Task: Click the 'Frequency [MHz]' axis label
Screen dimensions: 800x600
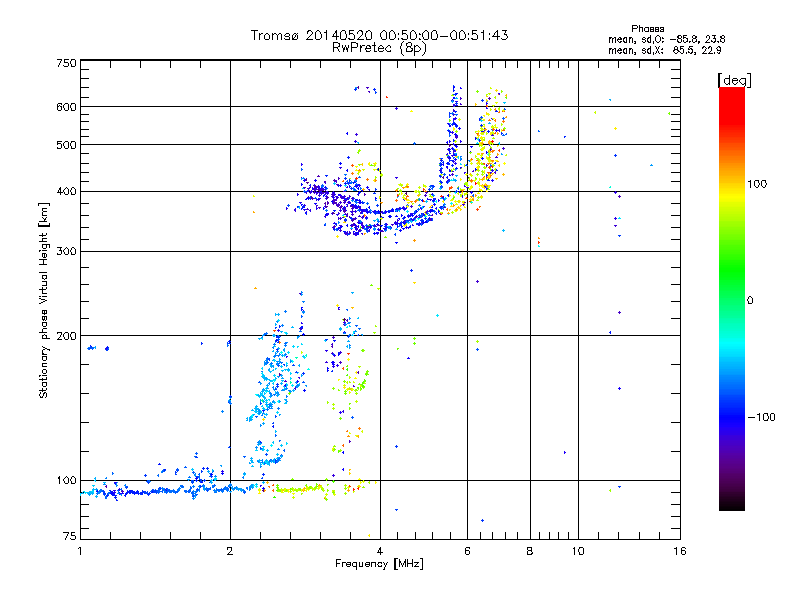Action: [x=379, y=564]
